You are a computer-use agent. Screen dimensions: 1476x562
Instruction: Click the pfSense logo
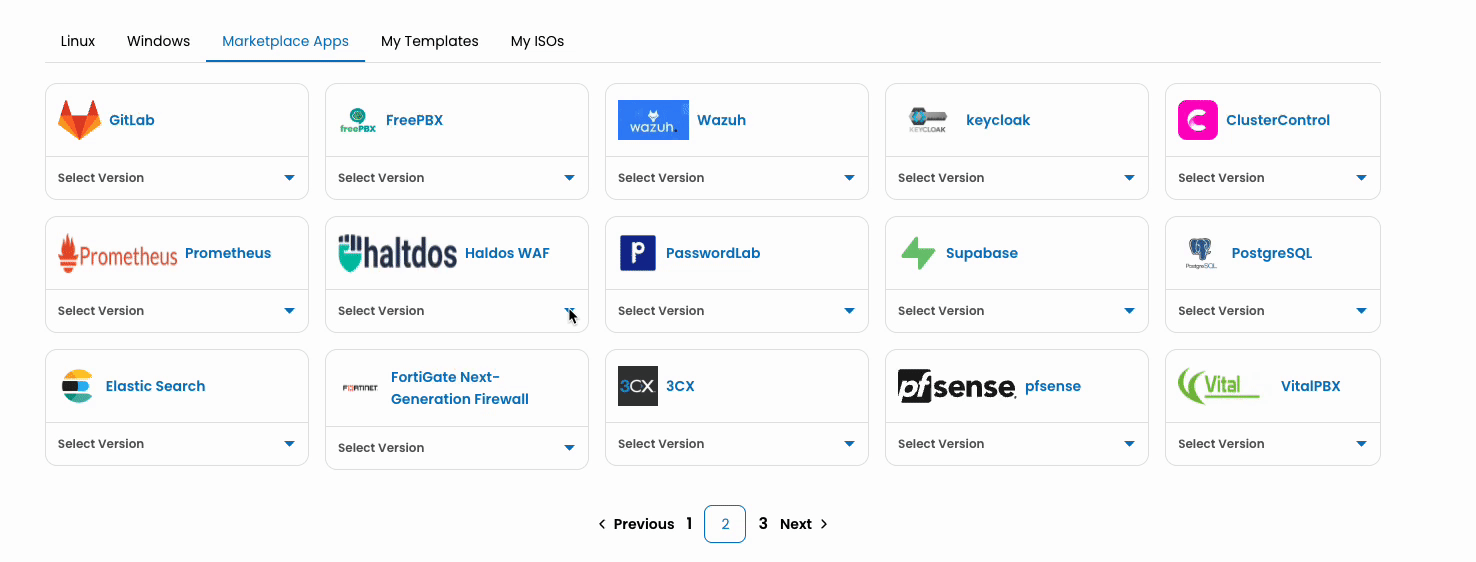coord(957,386)
